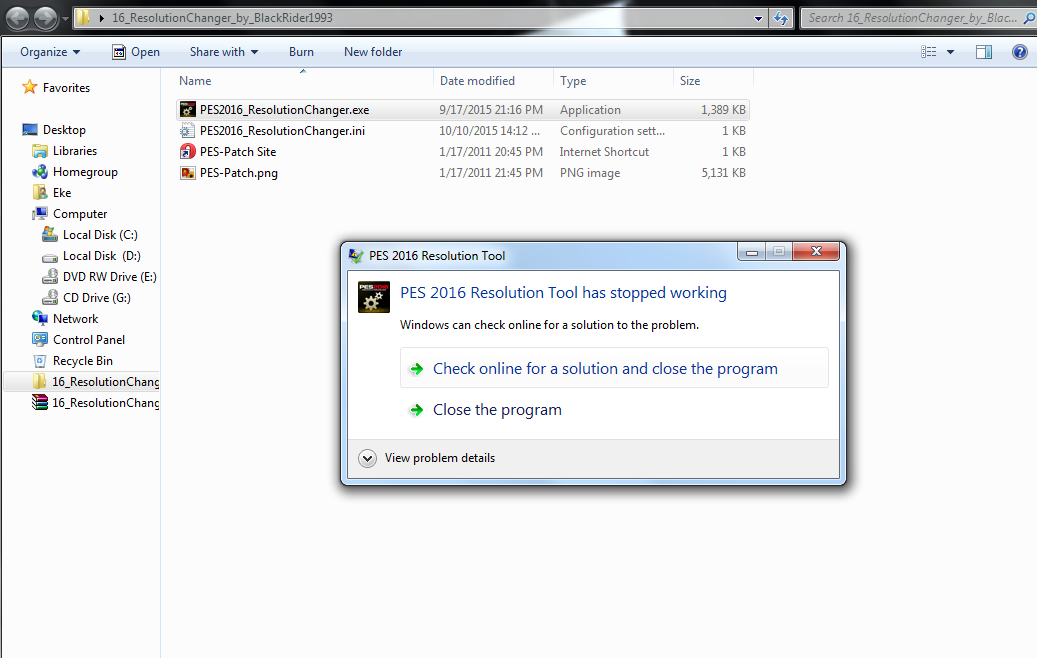Click the Internet Shortcut type cell
The height and width of the screenshot is (658, 1037).
[604, 151]
